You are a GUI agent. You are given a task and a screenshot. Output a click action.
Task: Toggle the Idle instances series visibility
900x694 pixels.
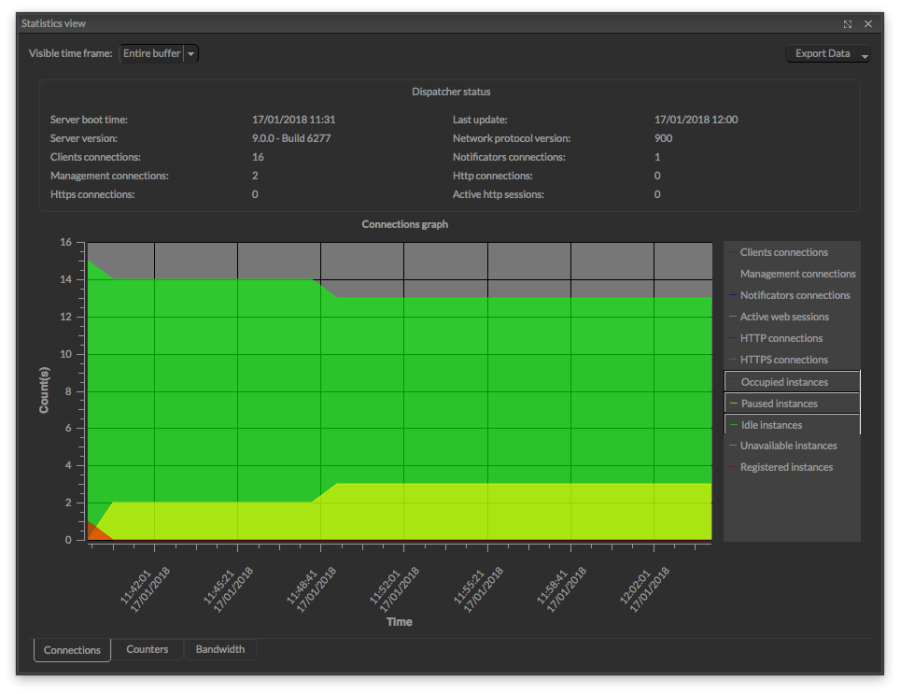pyautogui.click(x=791, y=424)
